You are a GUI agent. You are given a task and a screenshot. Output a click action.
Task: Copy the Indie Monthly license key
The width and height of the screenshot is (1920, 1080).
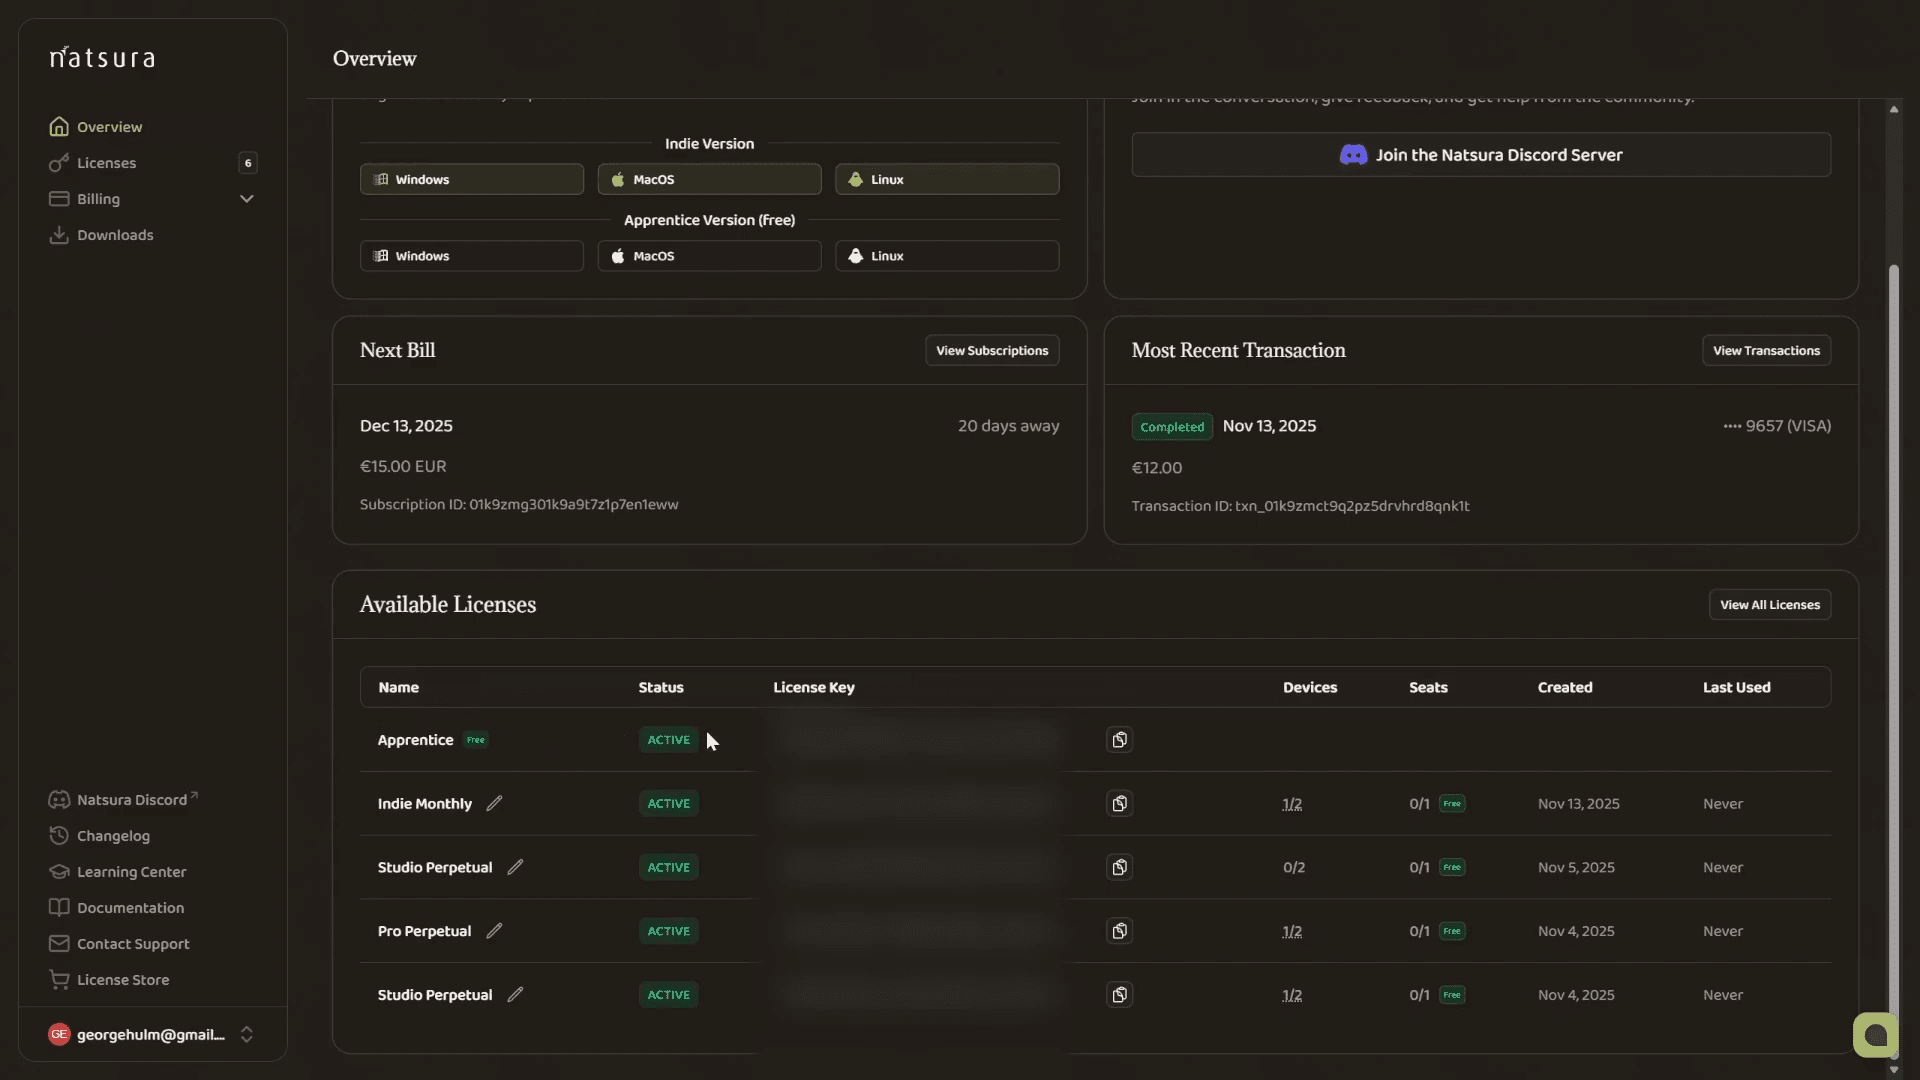pyautogui.click(x=1119, y=804)
